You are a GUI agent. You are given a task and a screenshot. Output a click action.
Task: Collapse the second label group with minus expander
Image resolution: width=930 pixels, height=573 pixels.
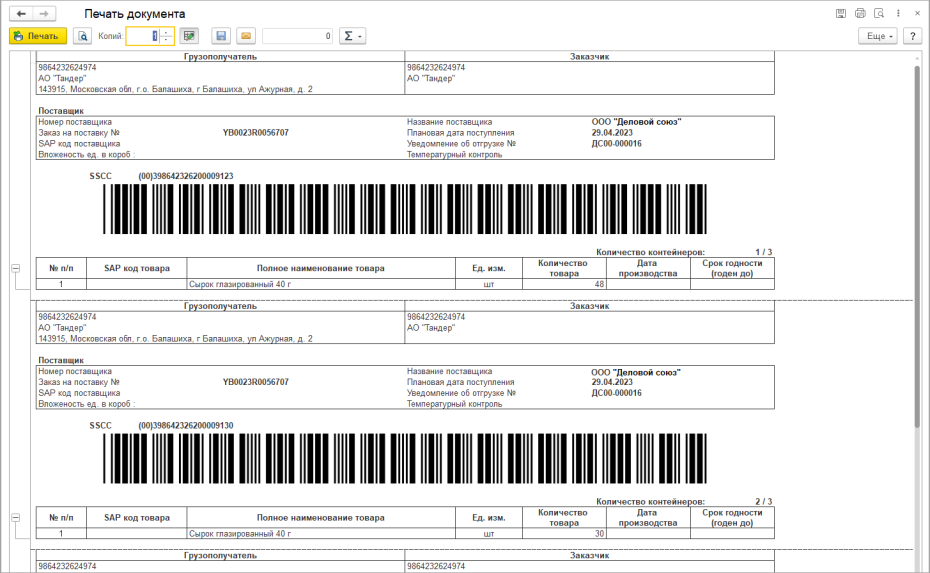tap(16, 518)
